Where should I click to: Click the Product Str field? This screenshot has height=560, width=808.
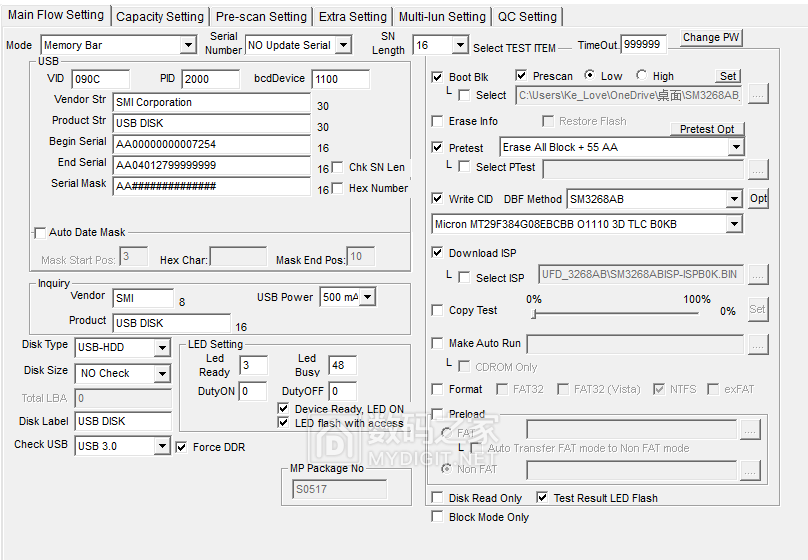pos(211,124)
